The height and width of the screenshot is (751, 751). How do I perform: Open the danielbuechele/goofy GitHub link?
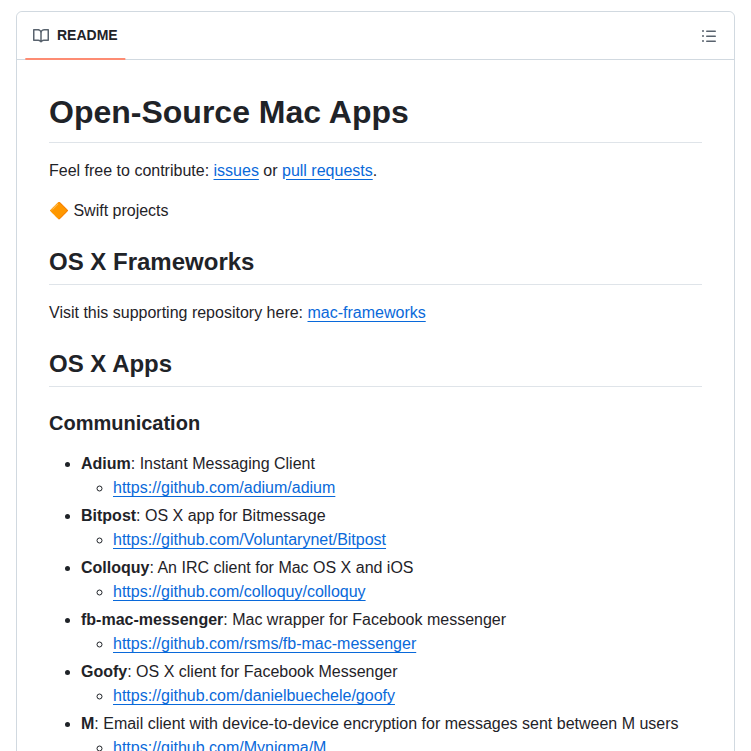click(254, 695)
